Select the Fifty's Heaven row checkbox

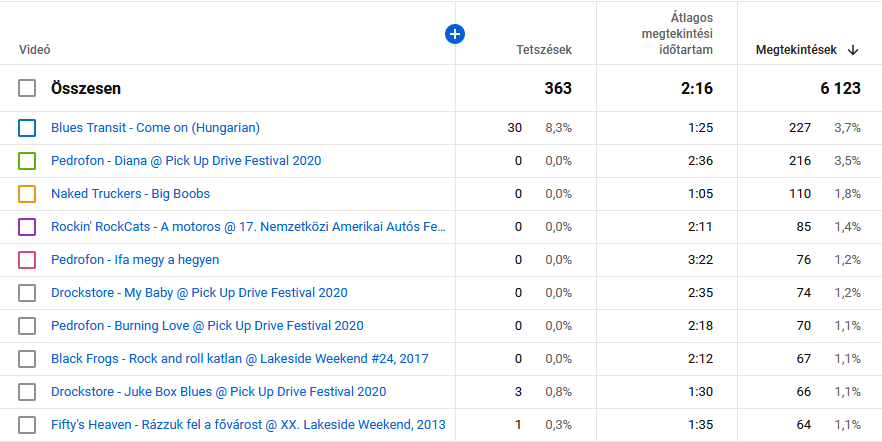tap(27, 425)
